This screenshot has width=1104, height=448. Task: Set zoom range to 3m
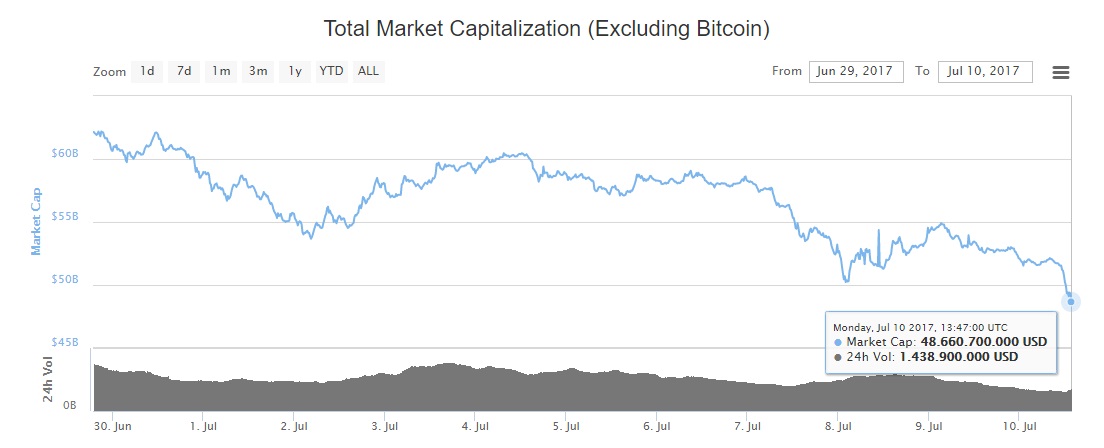258,71
